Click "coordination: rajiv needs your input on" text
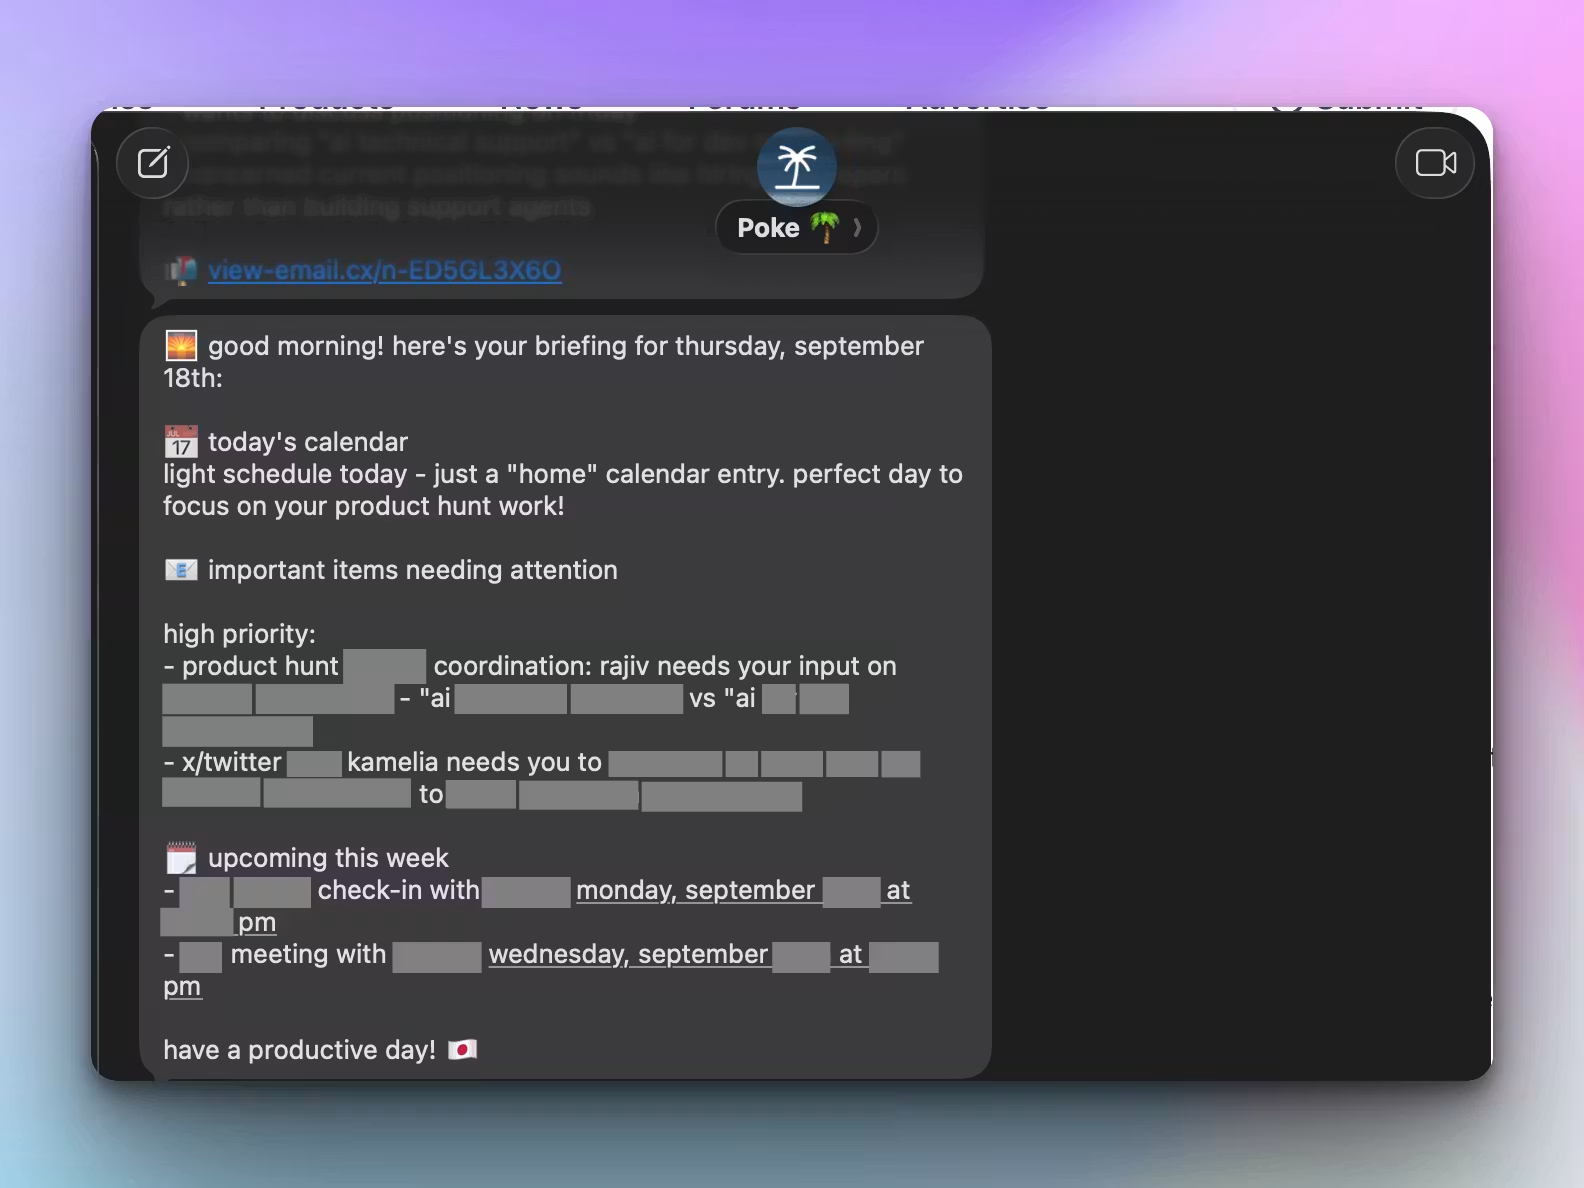Screen dimensions: 1584x1188 tap(665, 666)
